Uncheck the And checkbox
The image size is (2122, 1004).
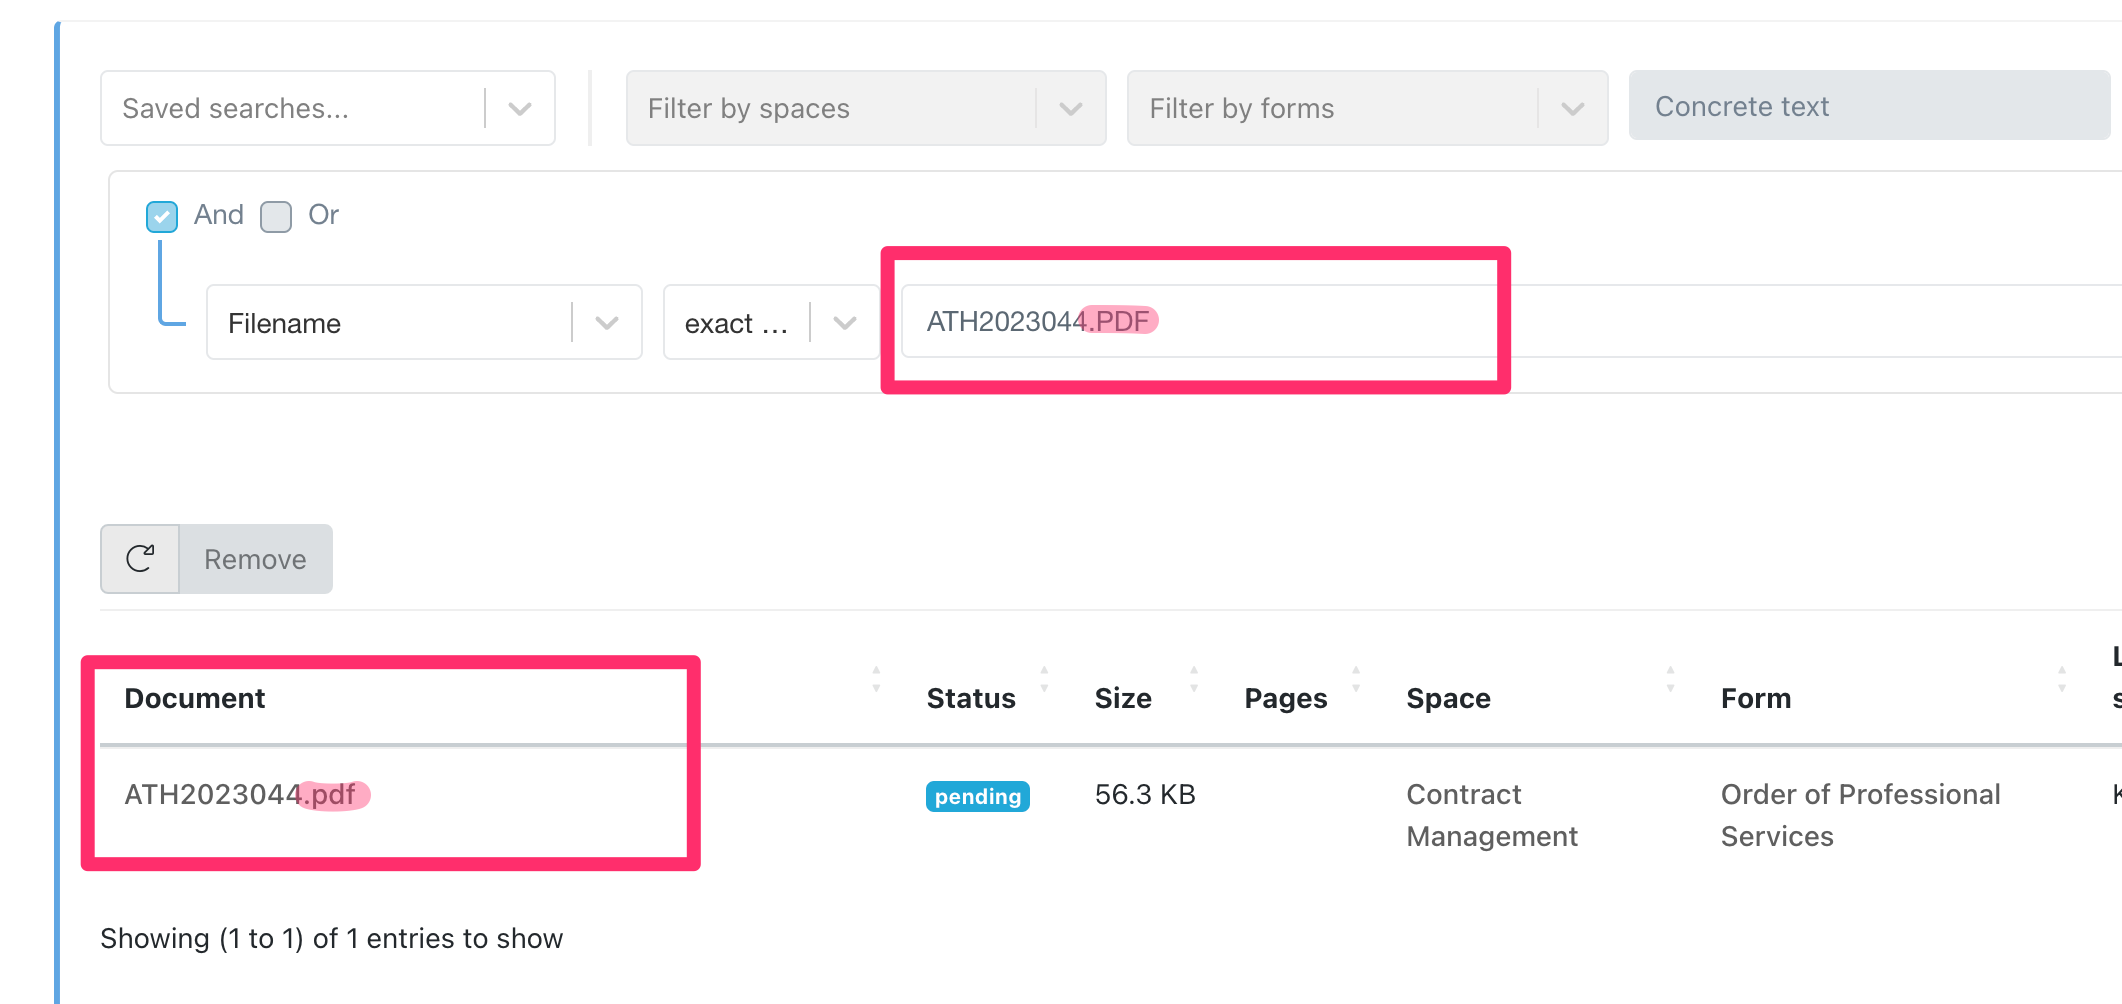[162, 216]
